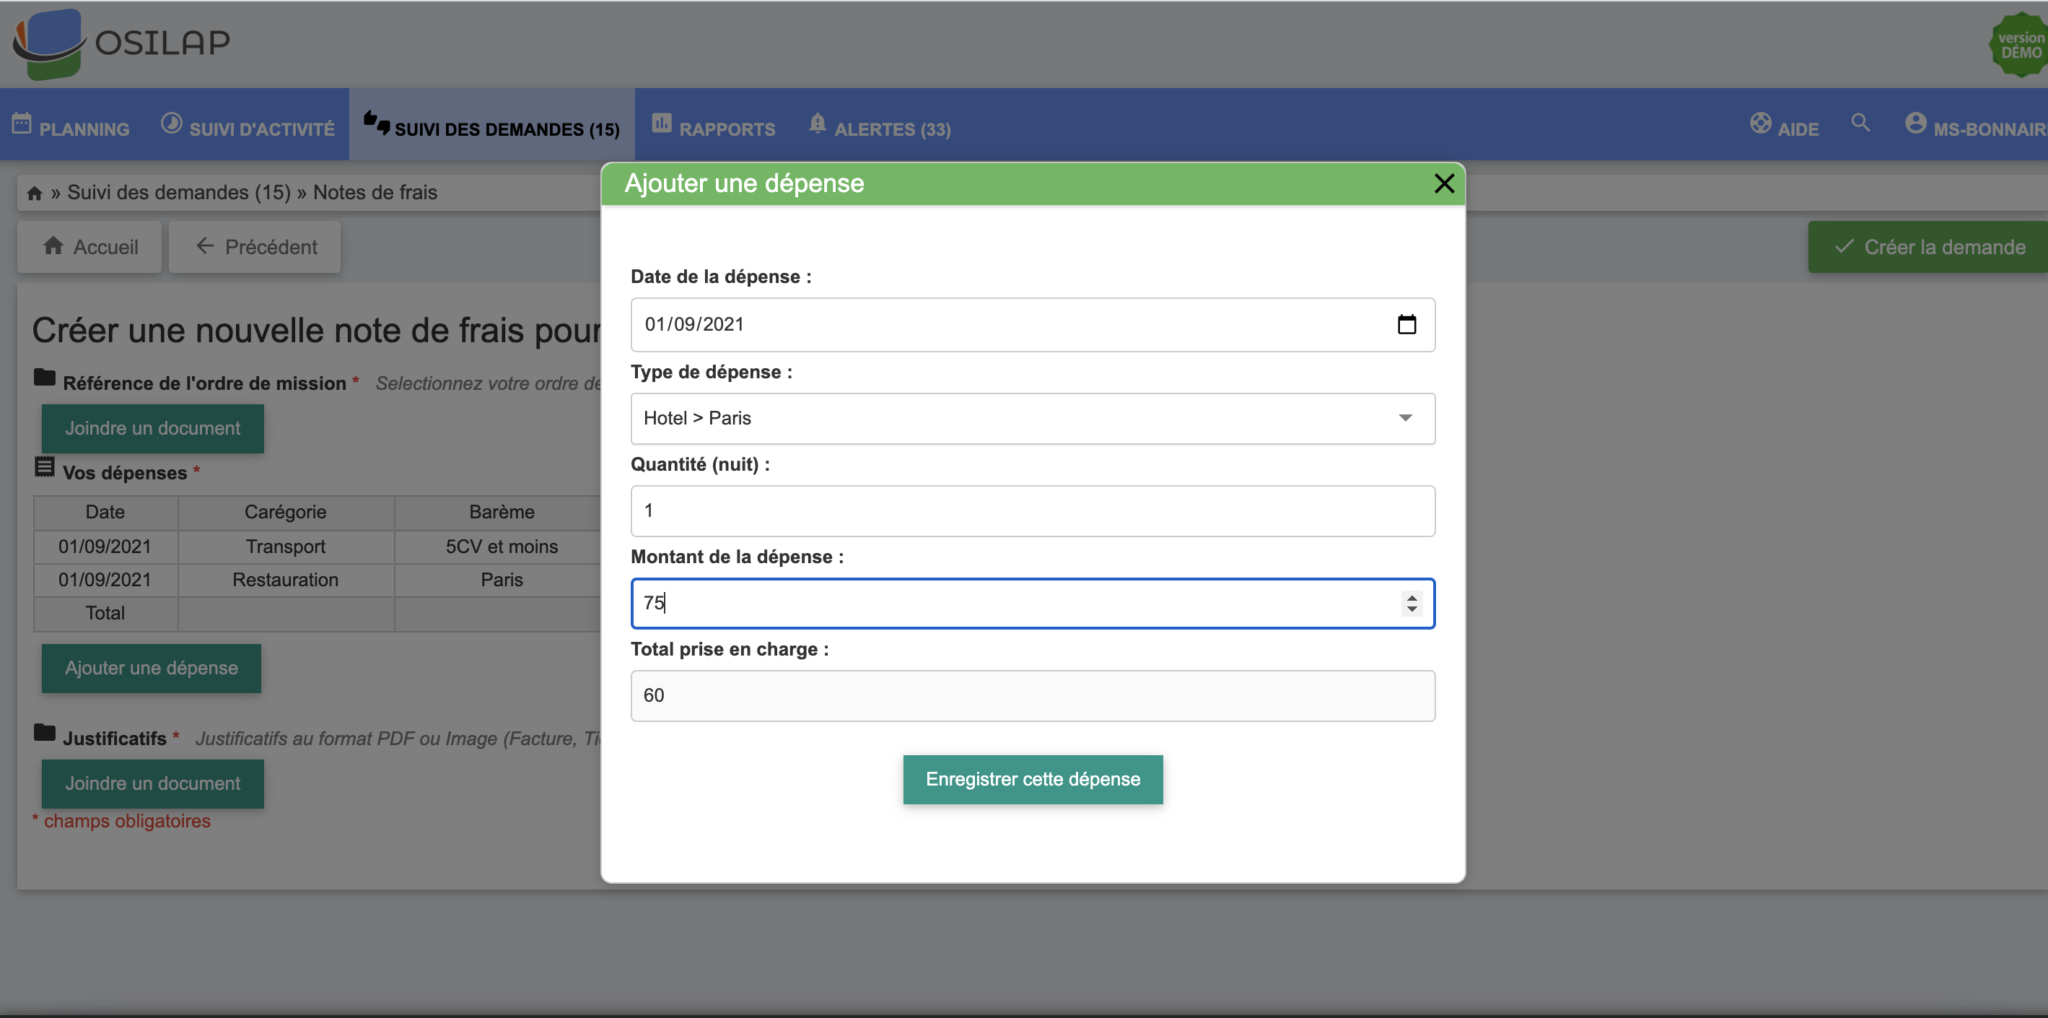The image size is (2048, 1018).
Task: Click the Planning calendar icon
Action: pos(22,124)
